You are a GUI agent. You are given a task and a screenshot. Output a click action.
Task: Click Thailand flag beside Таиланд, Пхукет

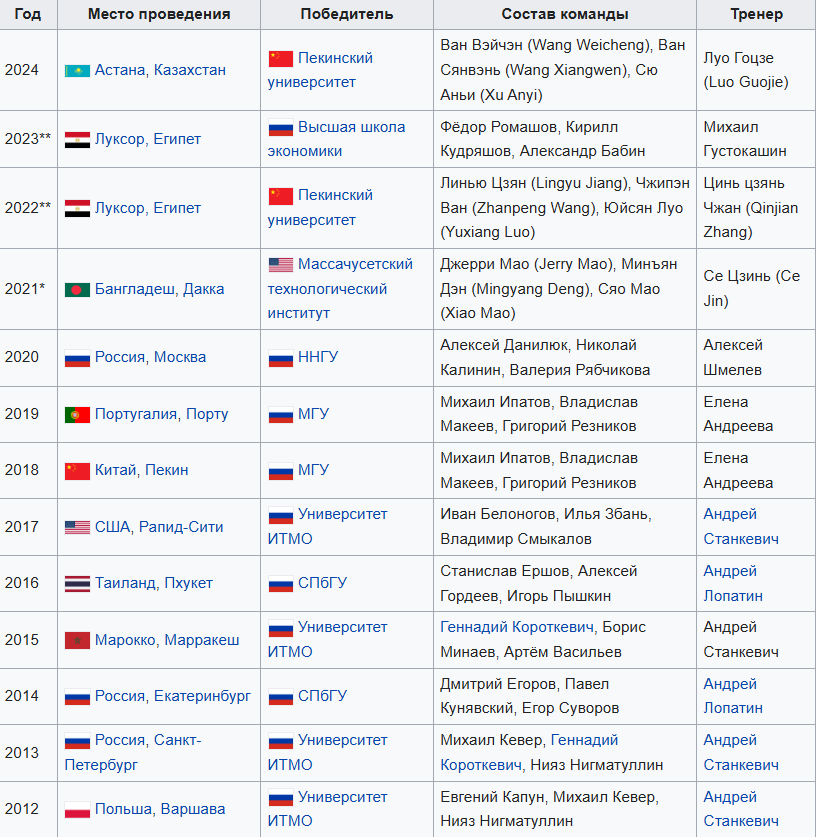tap(77, 583)
